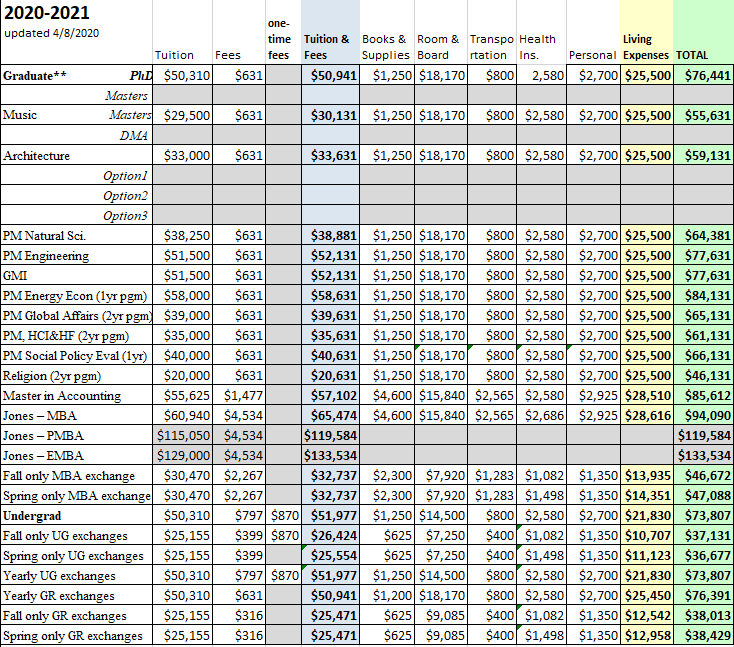The height and width of the screenshot is (647, 734).
Task: Select PM Social Policy tuition $40,000
Action: click(x=187, y=356)
